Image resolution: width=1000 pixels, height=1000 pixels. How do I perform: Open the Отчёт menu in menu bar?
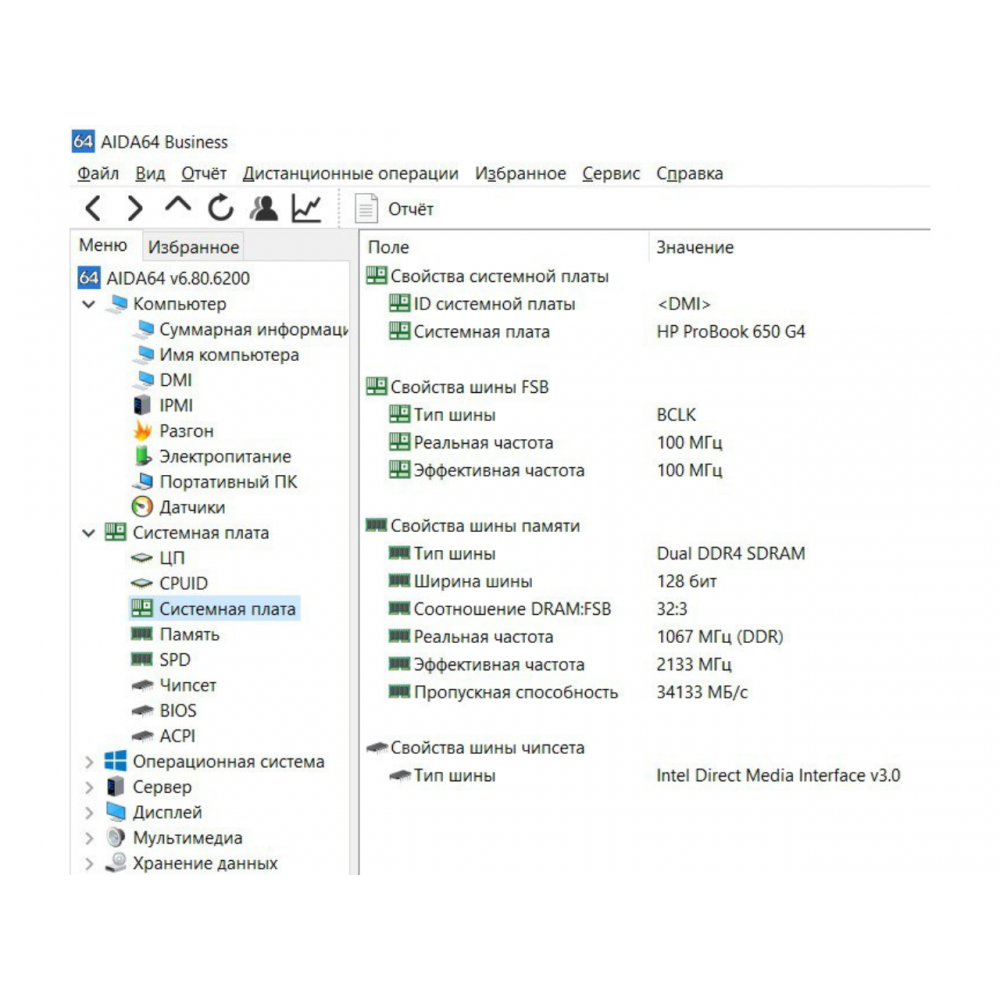pos(203,173)
